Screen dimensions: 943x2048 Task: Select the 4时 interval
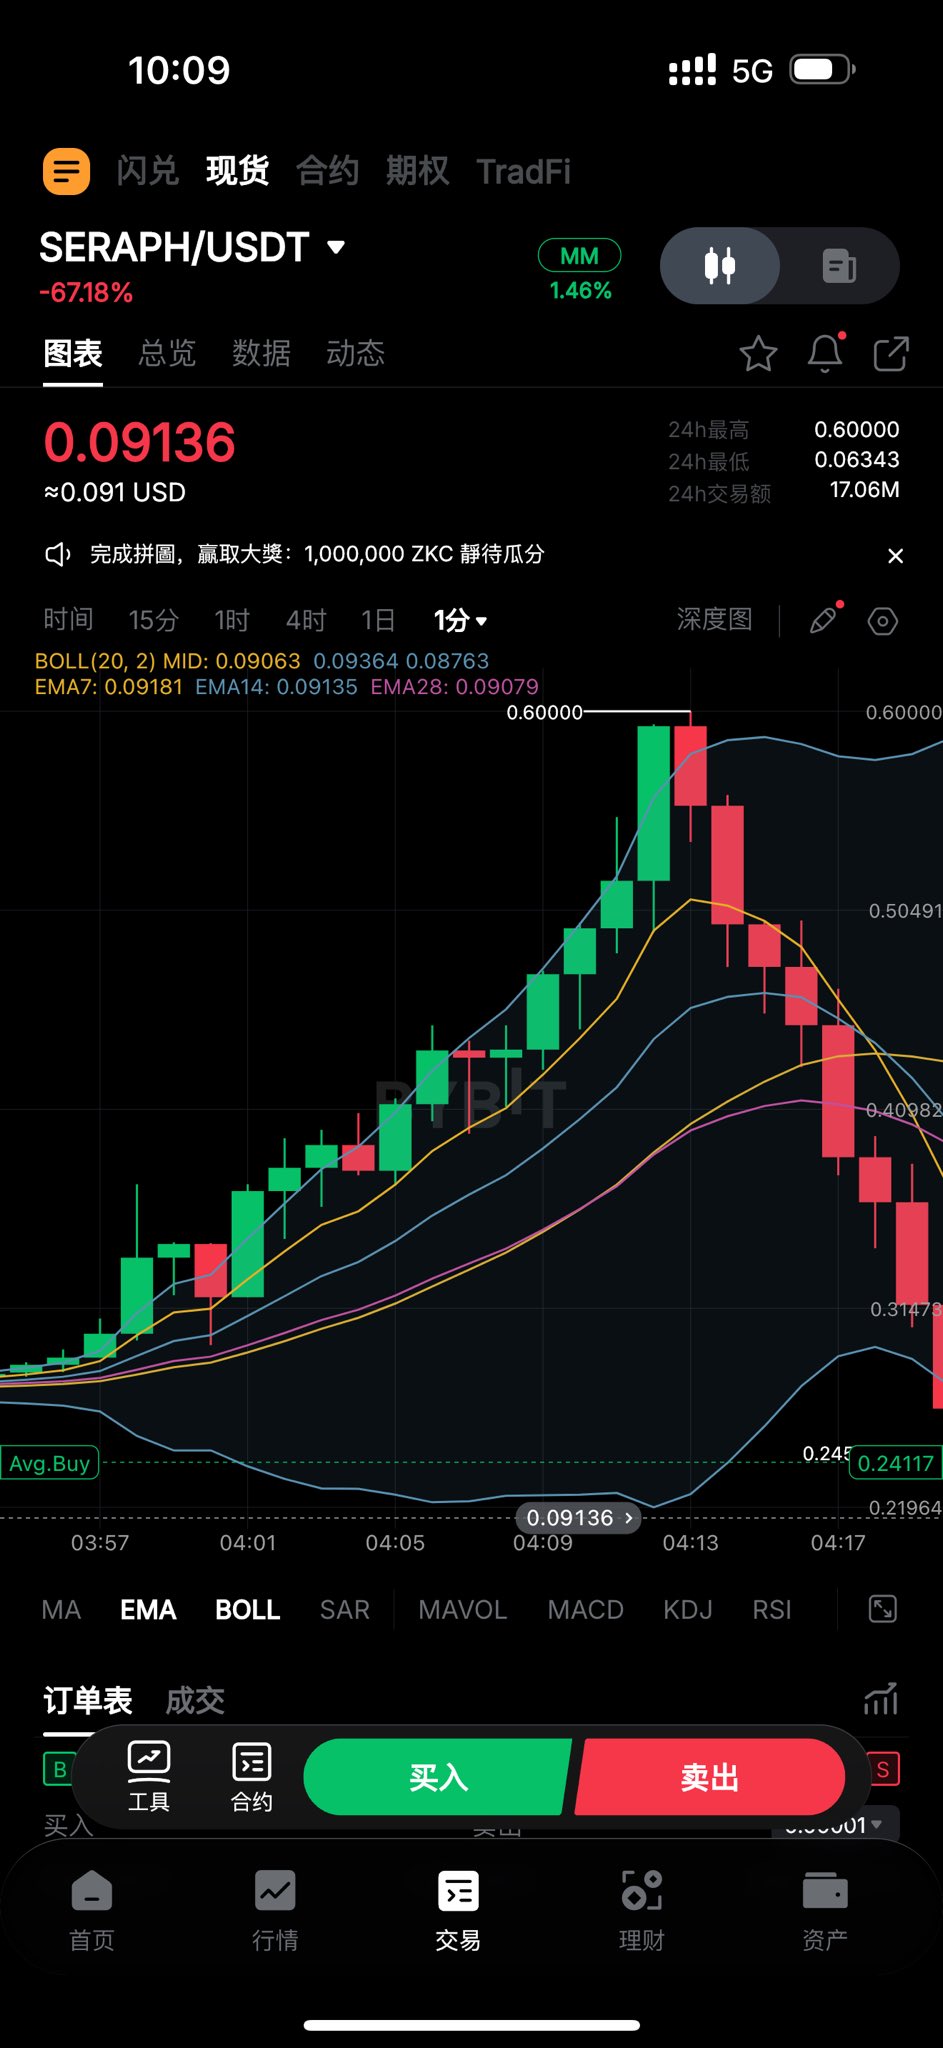(x=306, y=620)
